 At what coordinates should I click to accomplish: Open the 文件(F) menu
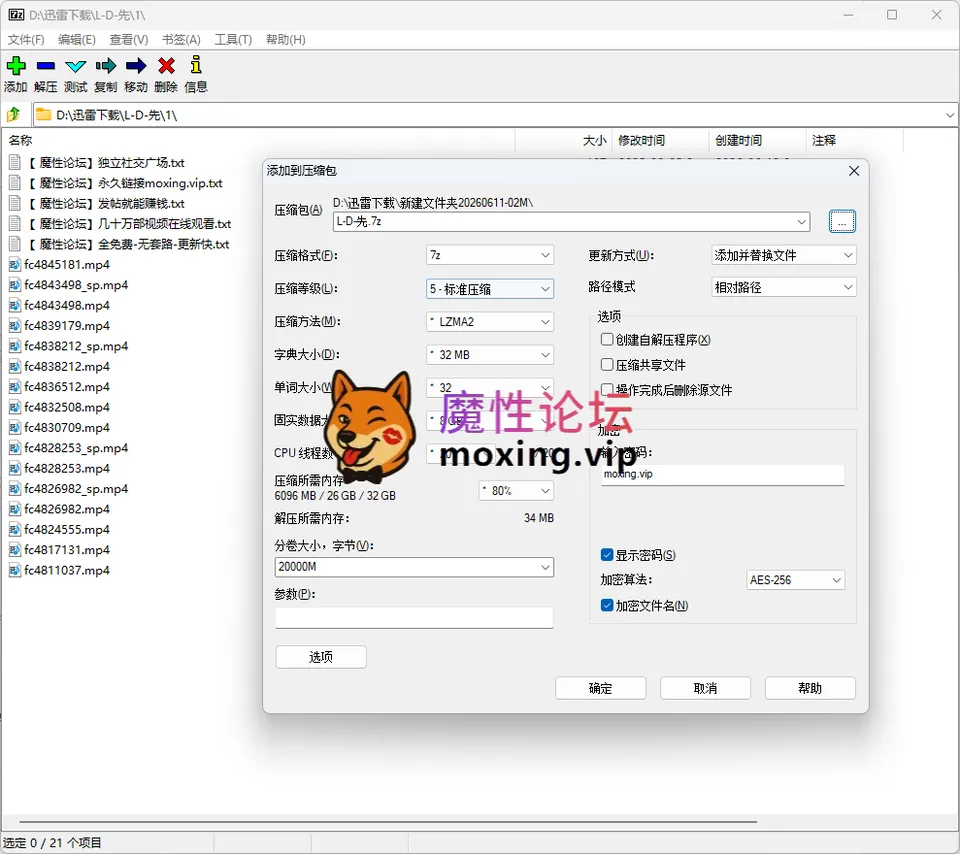pos(26,40)
